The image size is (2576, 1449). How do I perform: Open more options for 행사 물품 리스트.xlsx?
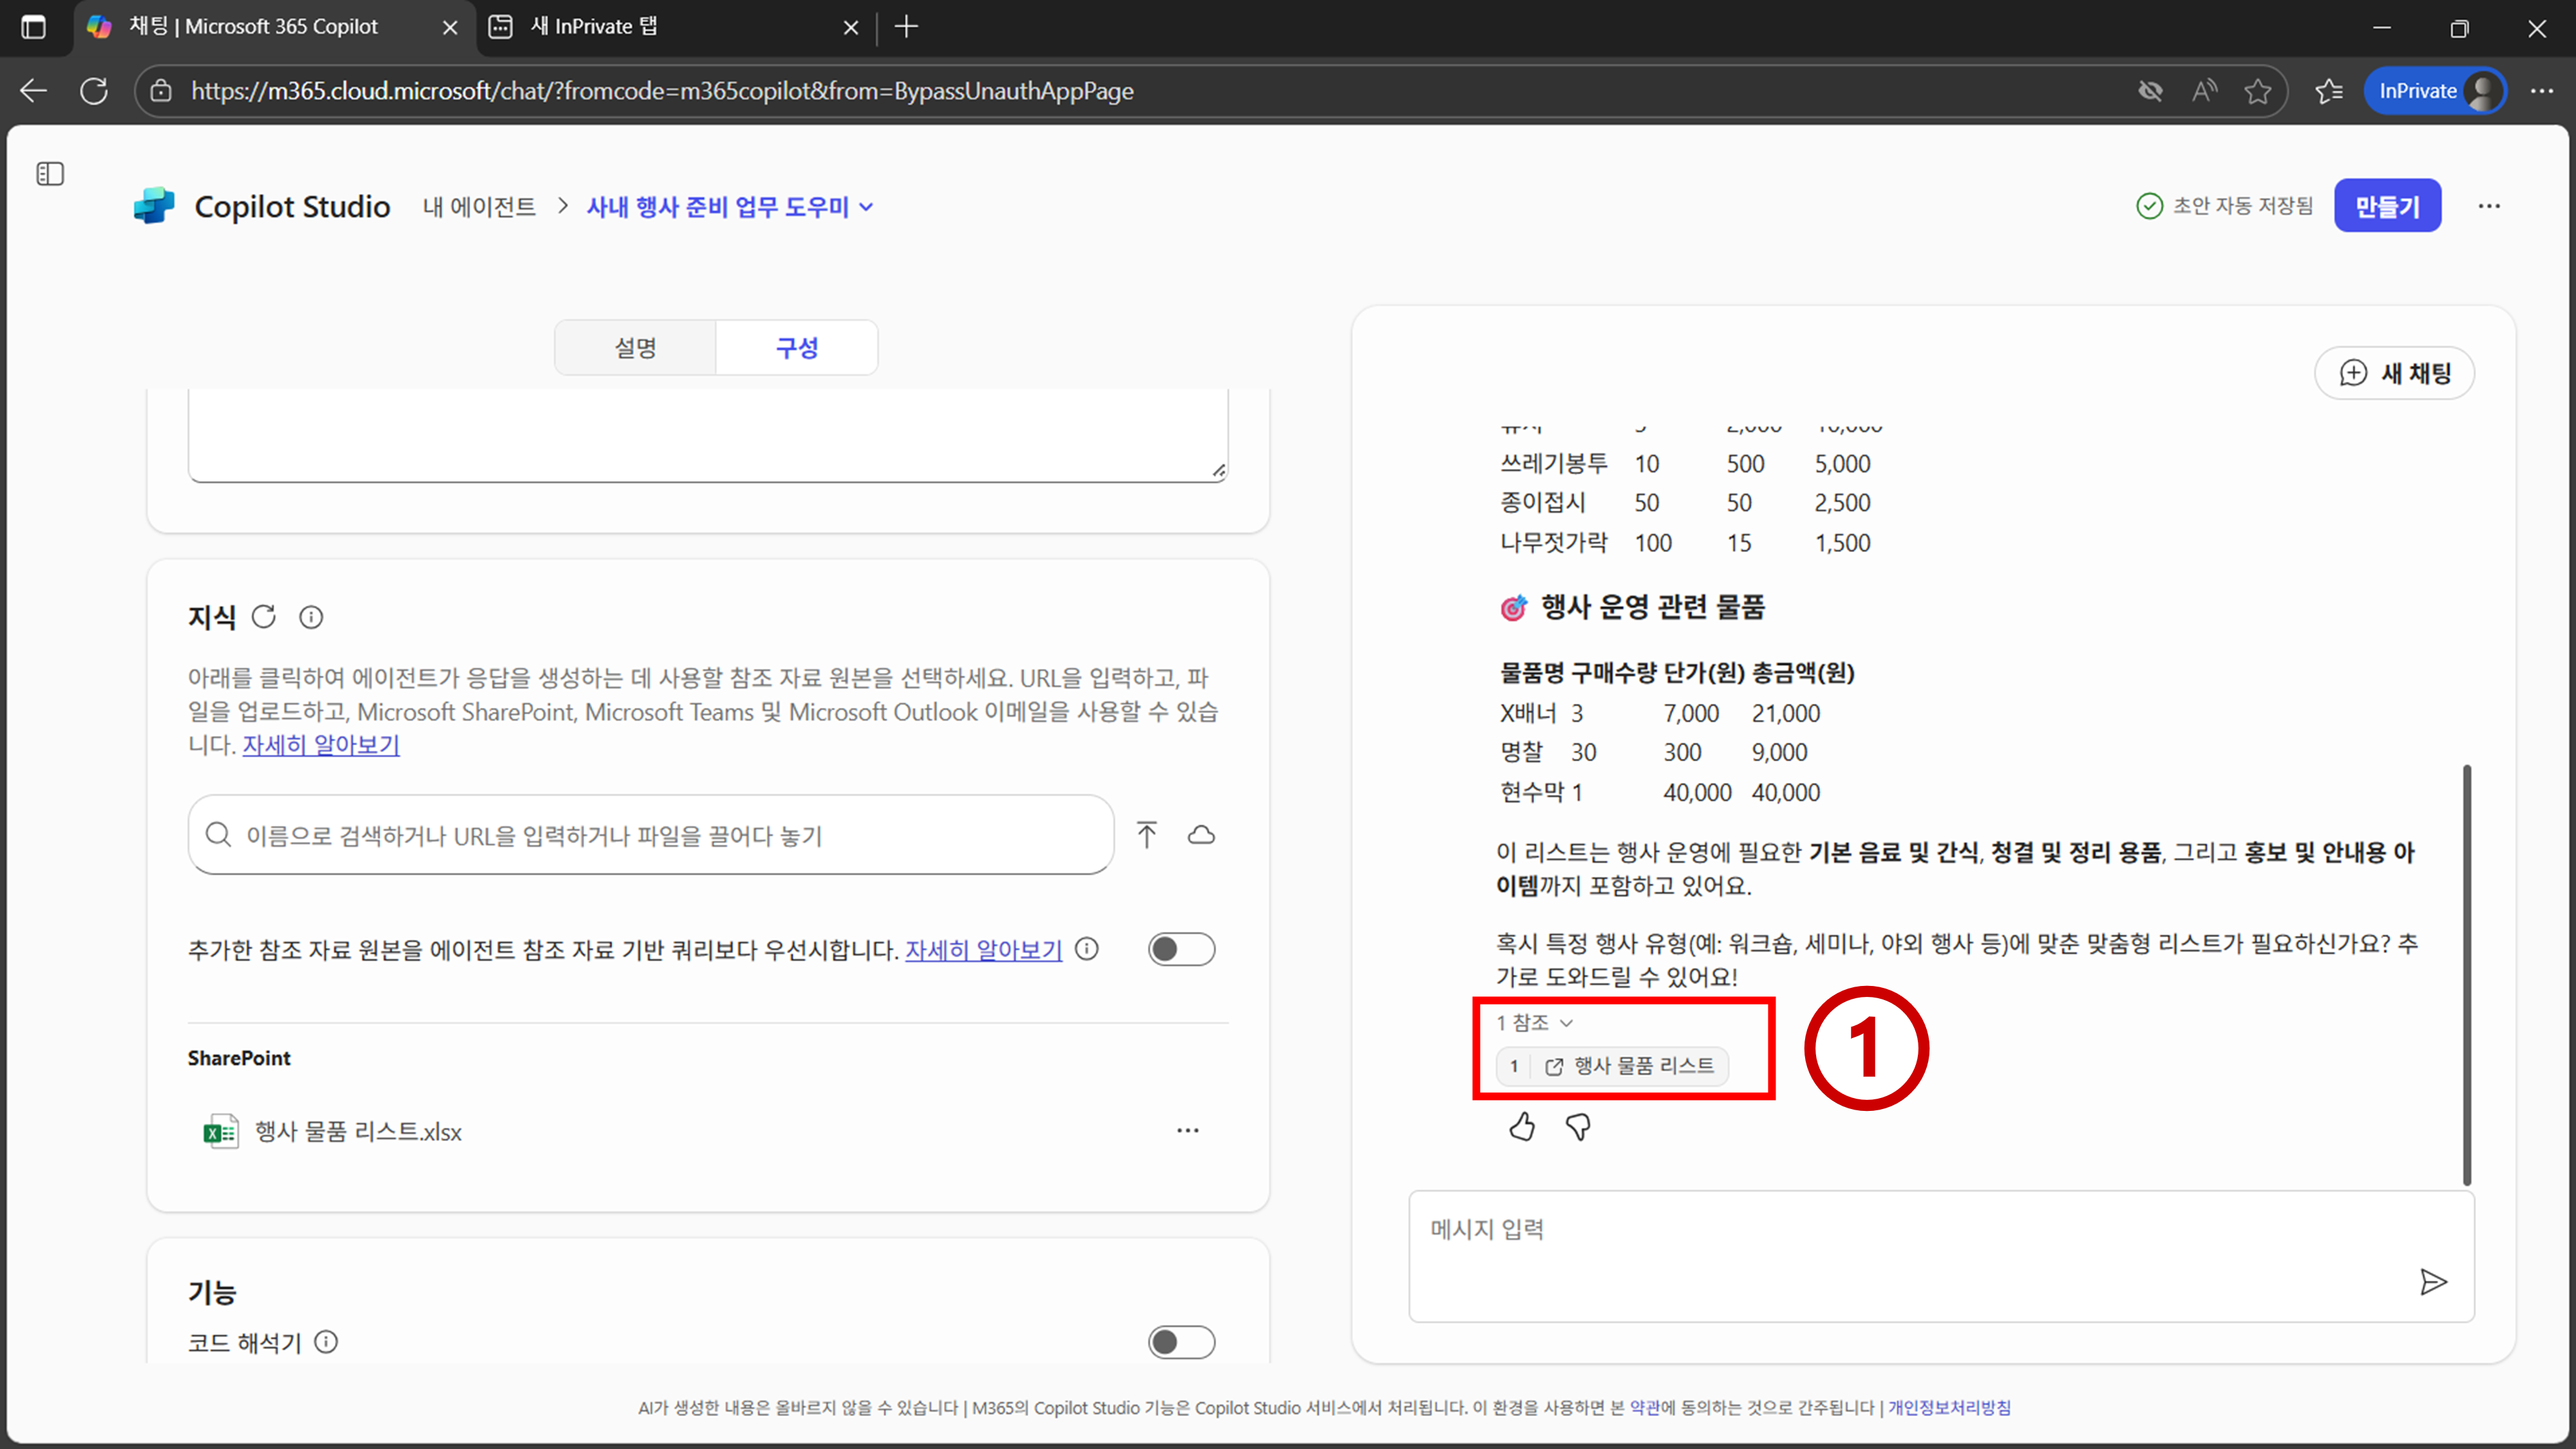click(1187, 1131)
